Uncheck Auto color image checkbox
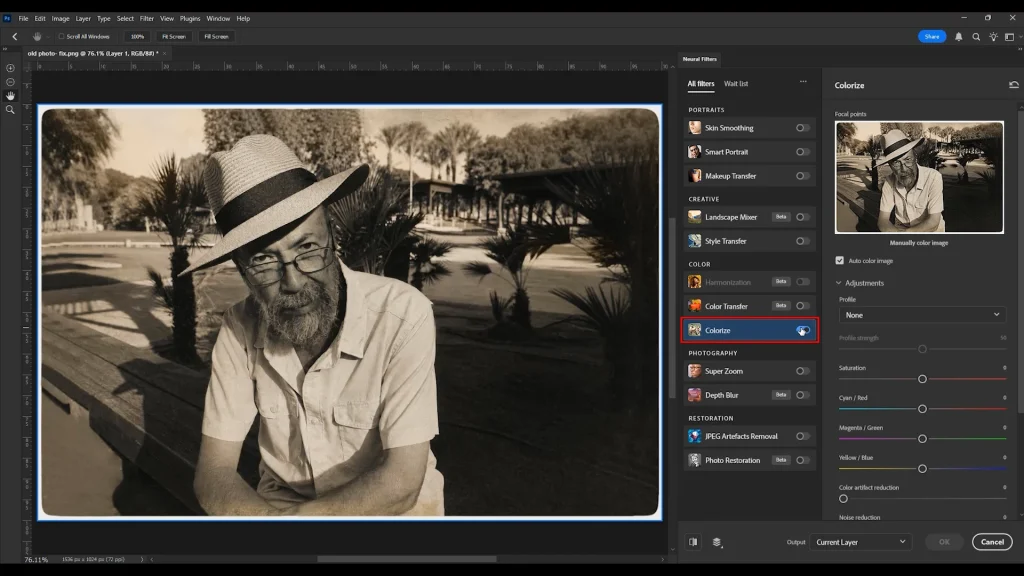The height and width of the screenshot is (576, 1024). click(840, 261)
